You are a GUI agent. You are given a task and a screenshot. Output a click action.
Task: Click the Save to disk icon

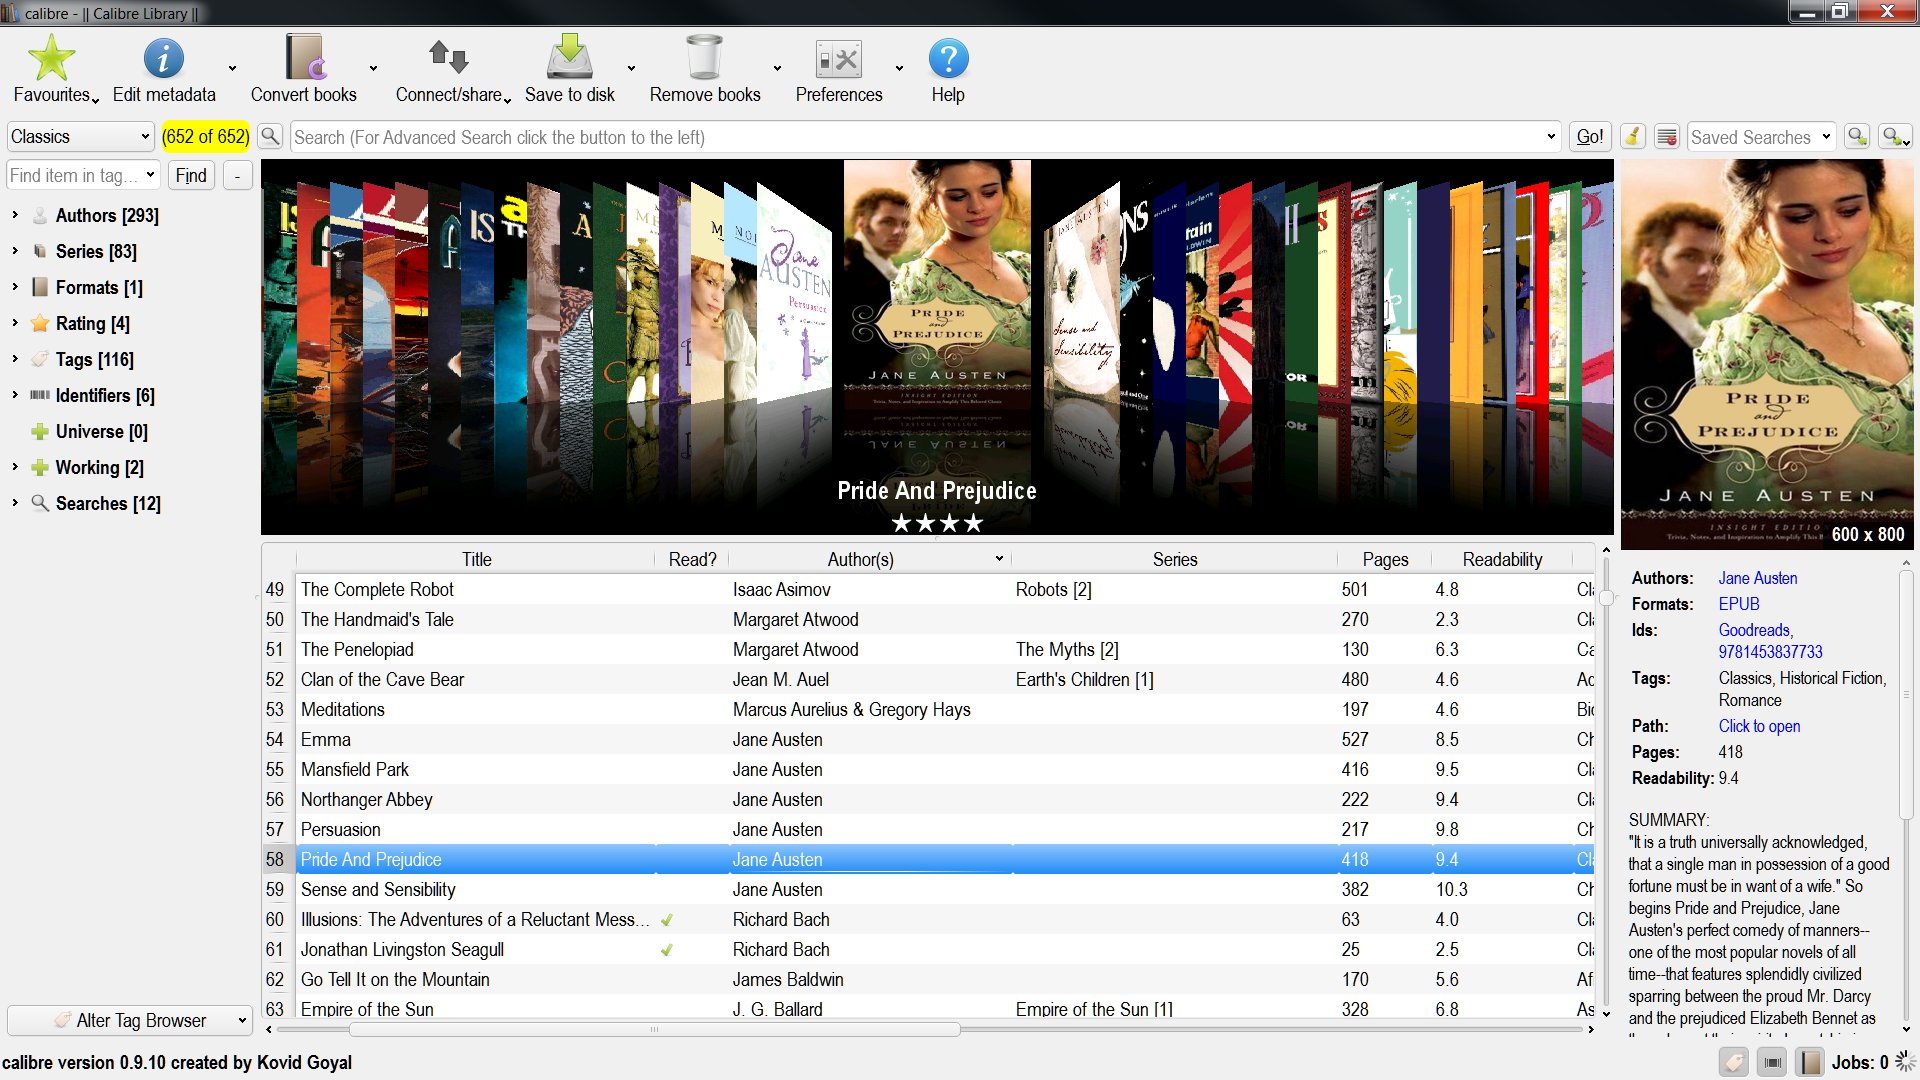(569, 60)
